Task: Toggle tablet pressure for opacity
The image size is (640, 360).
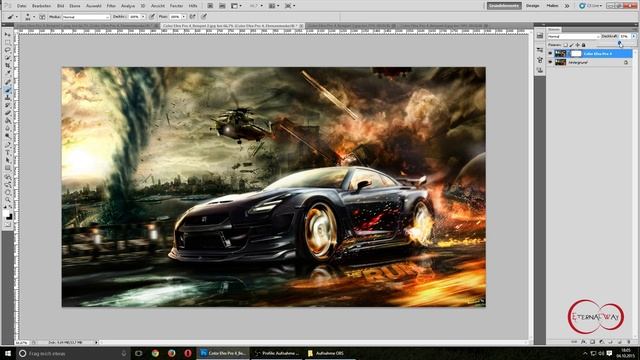Action: tap(152, 17)
